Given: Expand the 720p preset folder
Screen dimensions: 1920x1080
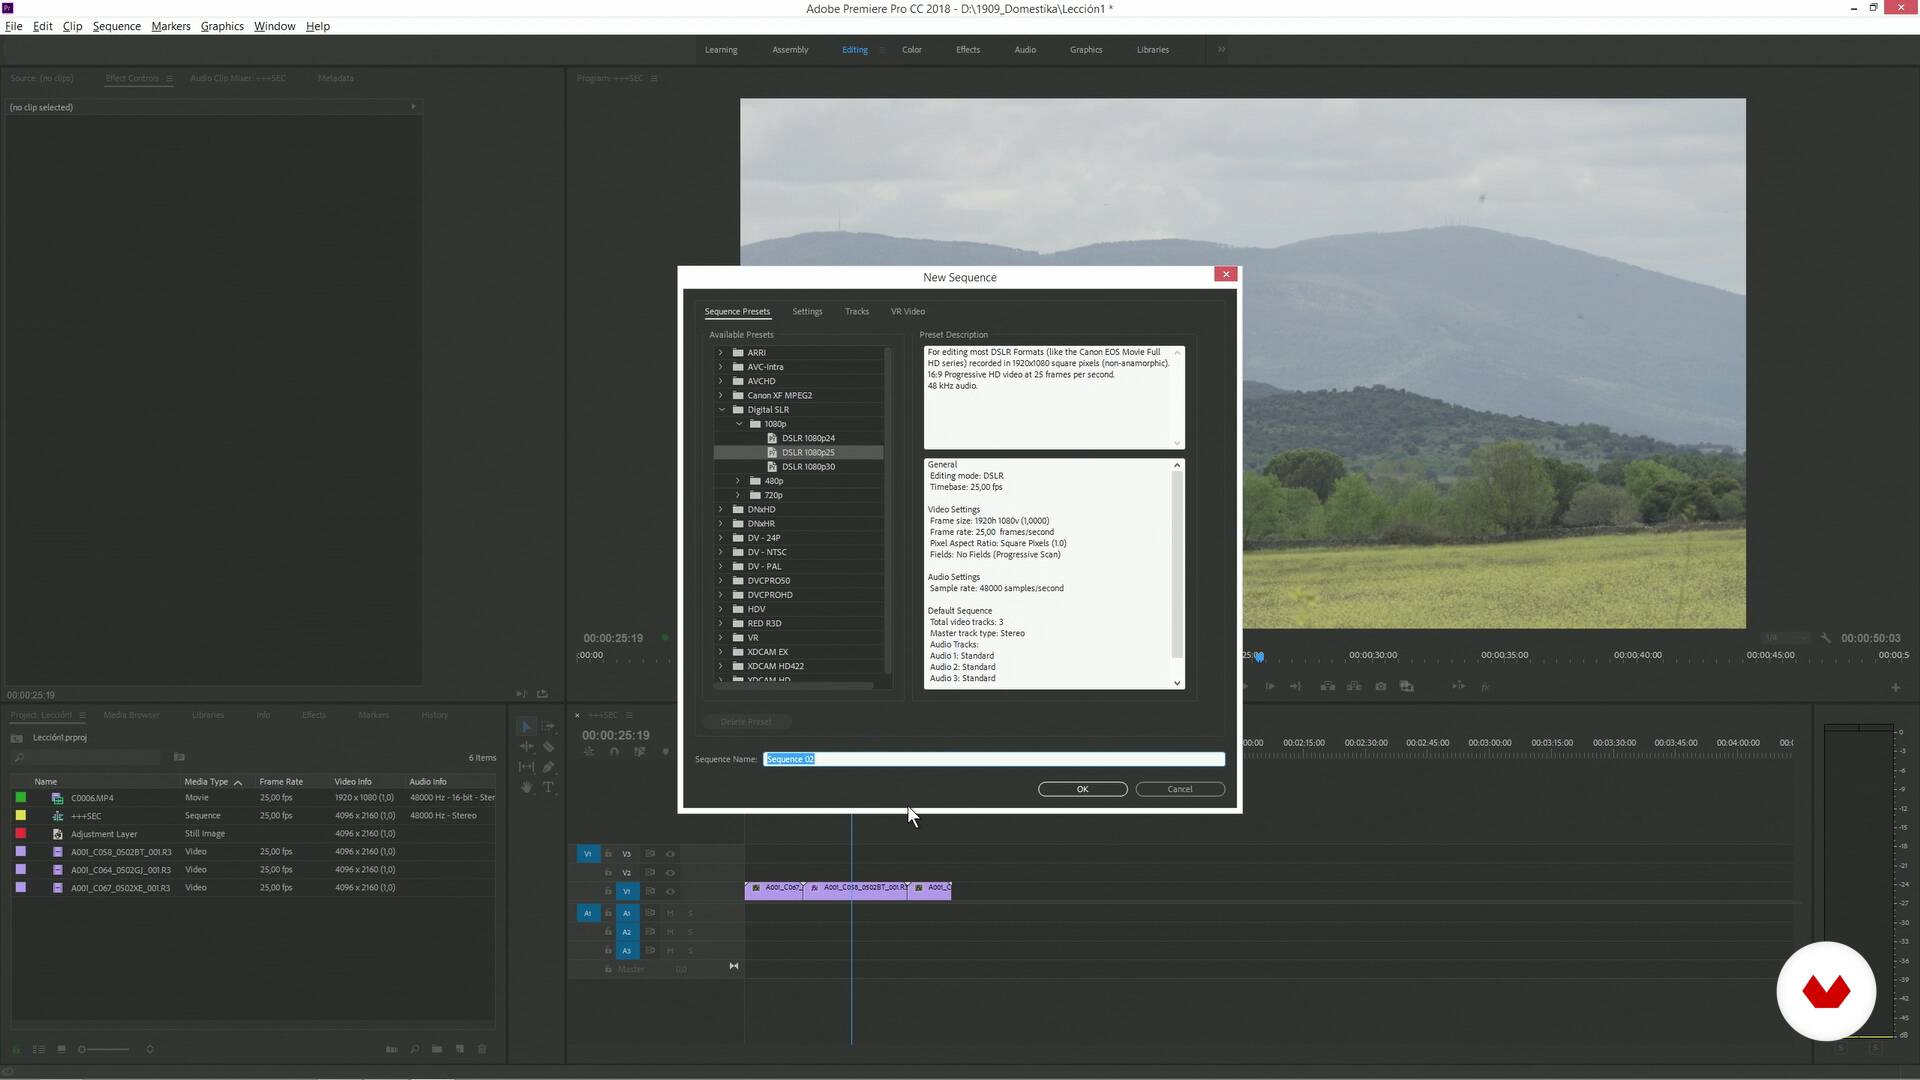Looking at the screenshot, I should pyautogui.click(x=738, y=495).
